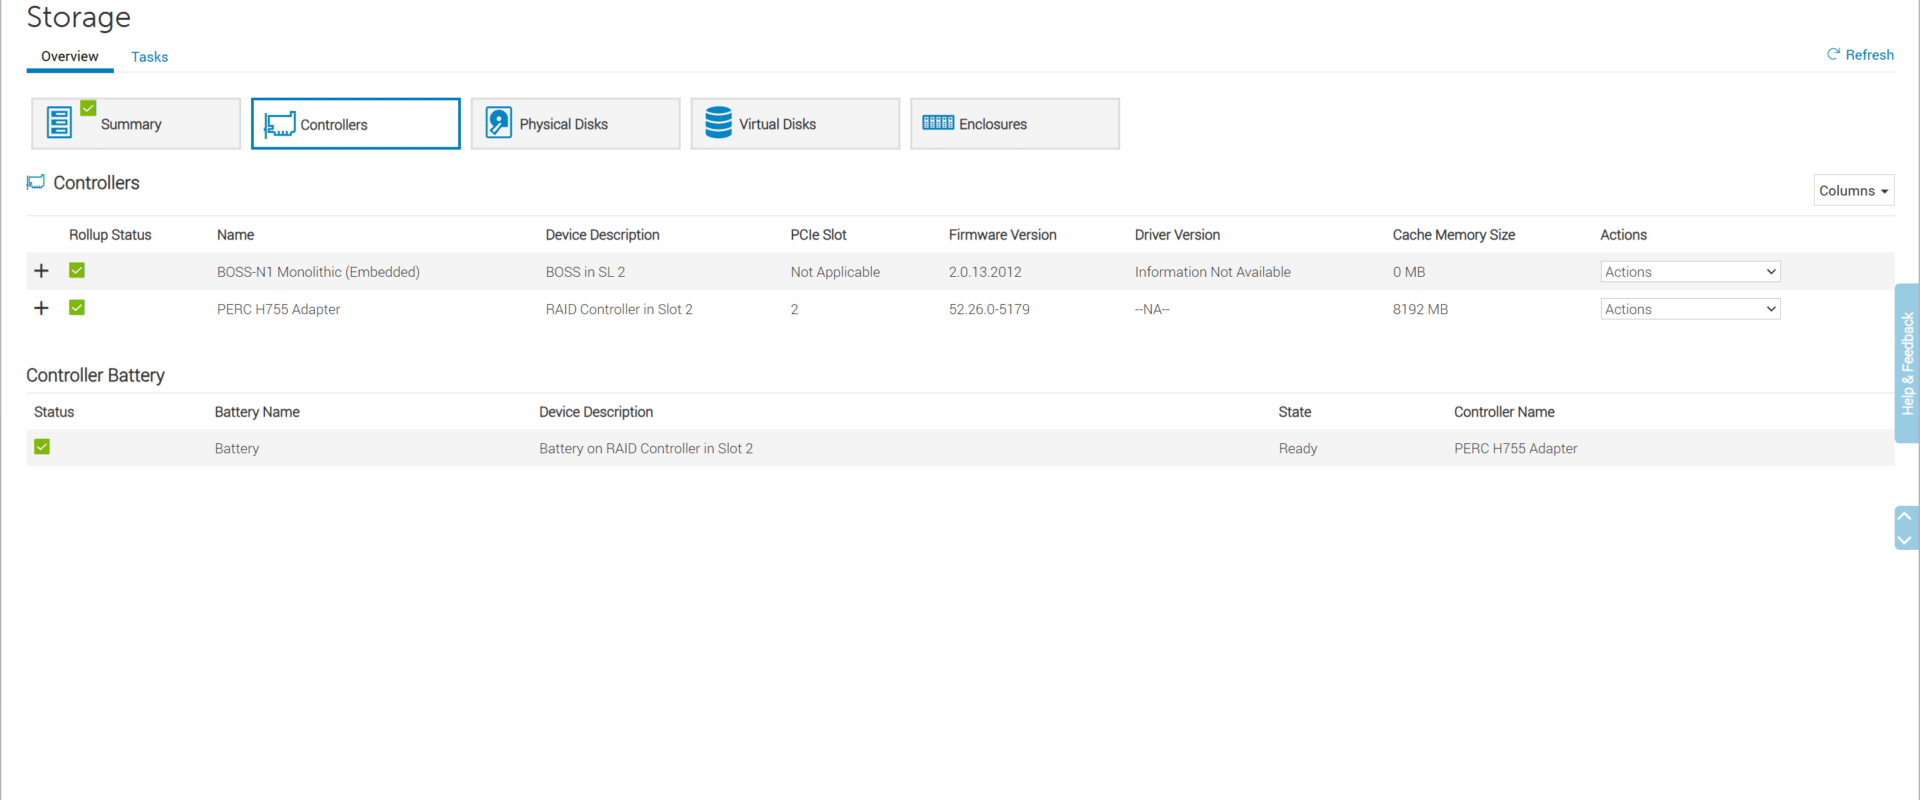Screen dimensions: 1920x800
Task: Open the Summary section icon
Action: pos(60,123)
